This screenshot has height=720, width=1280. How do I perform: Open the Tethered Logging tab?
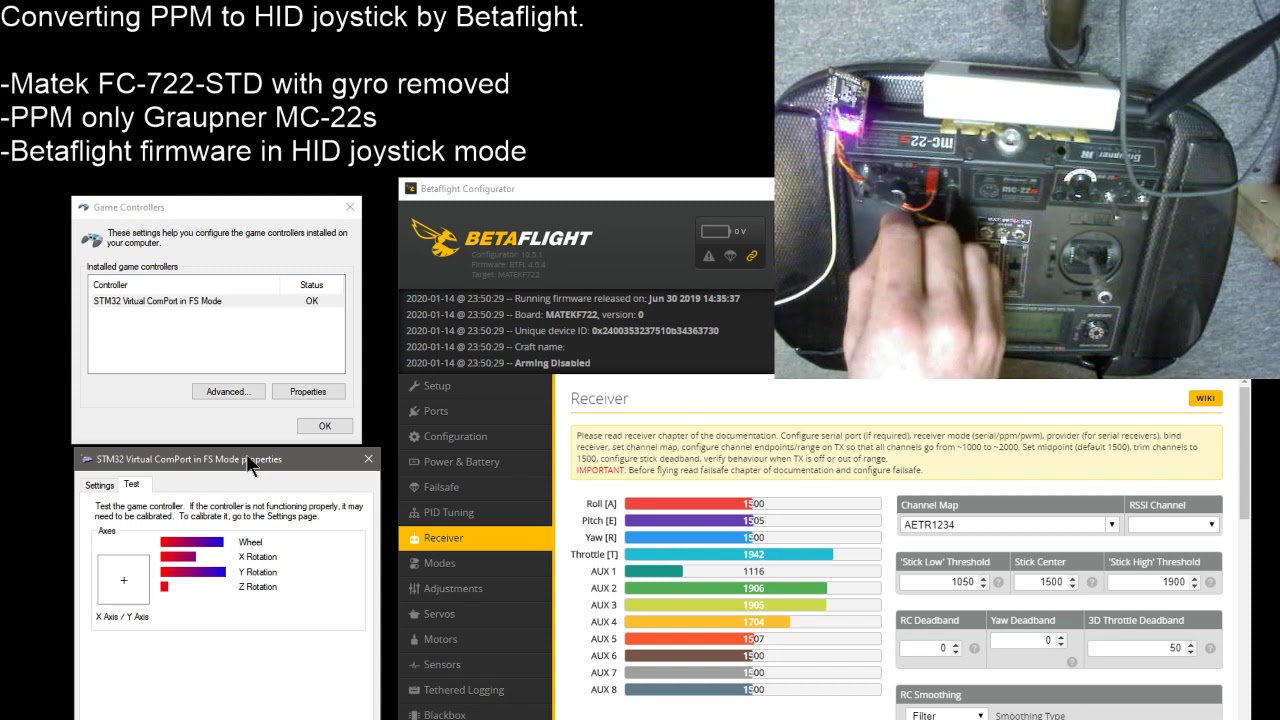point(475,690)
